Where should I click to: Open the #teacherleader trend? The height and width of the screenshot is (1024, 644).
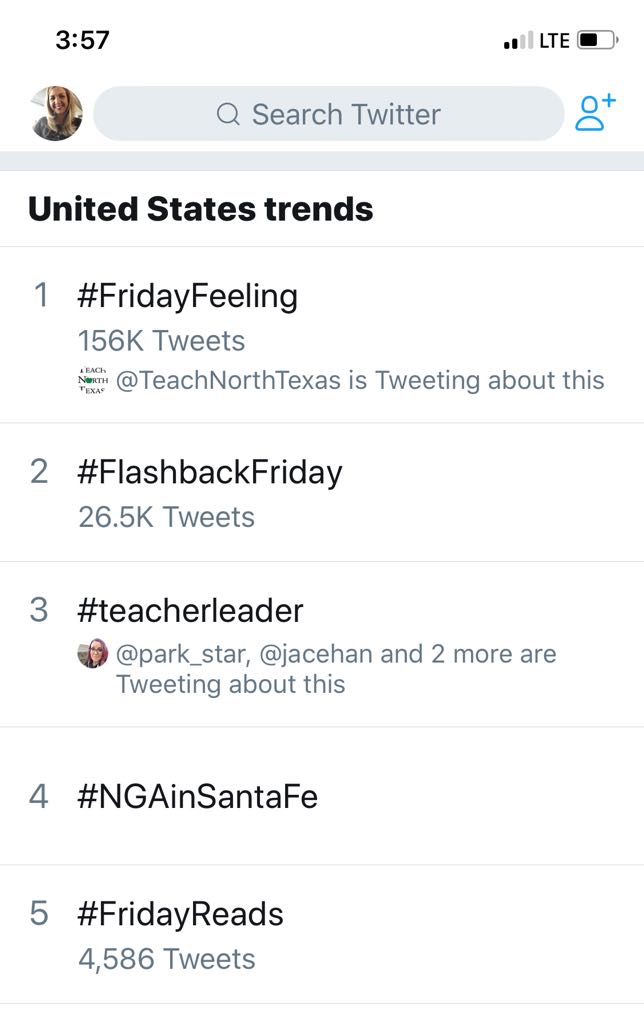tap(190, 610)
